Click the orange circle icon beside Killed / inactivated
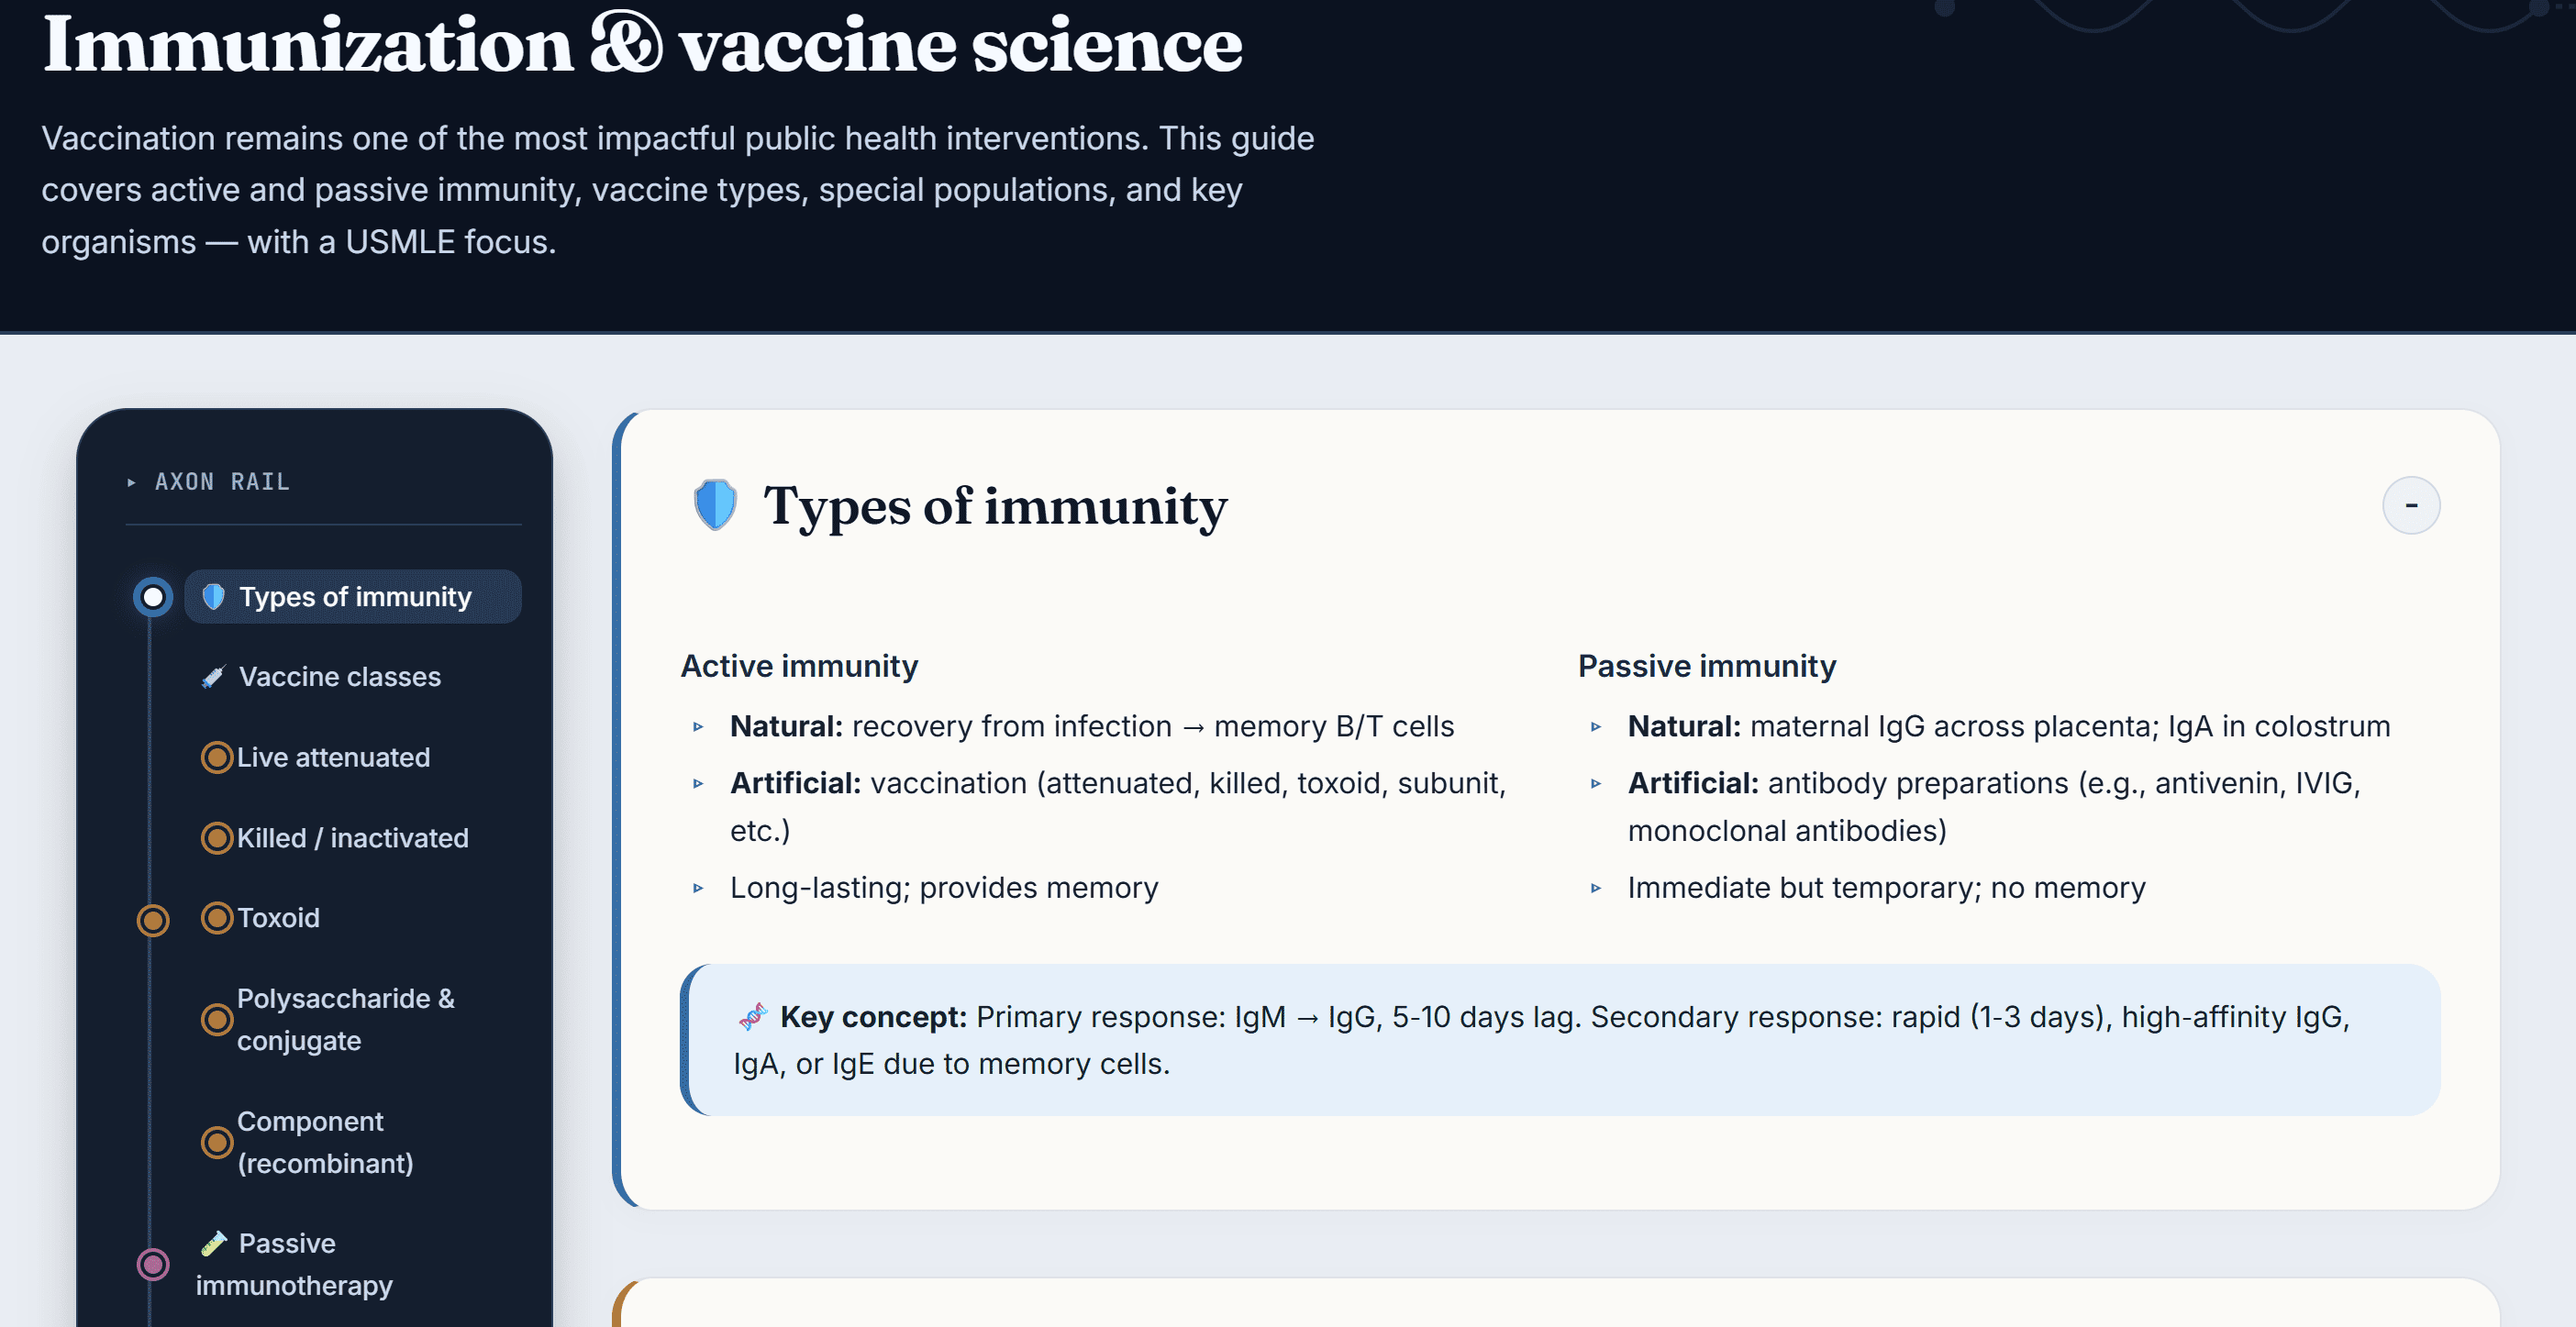This screenshot has width=2576, height=1327. (x=217, y=838)
